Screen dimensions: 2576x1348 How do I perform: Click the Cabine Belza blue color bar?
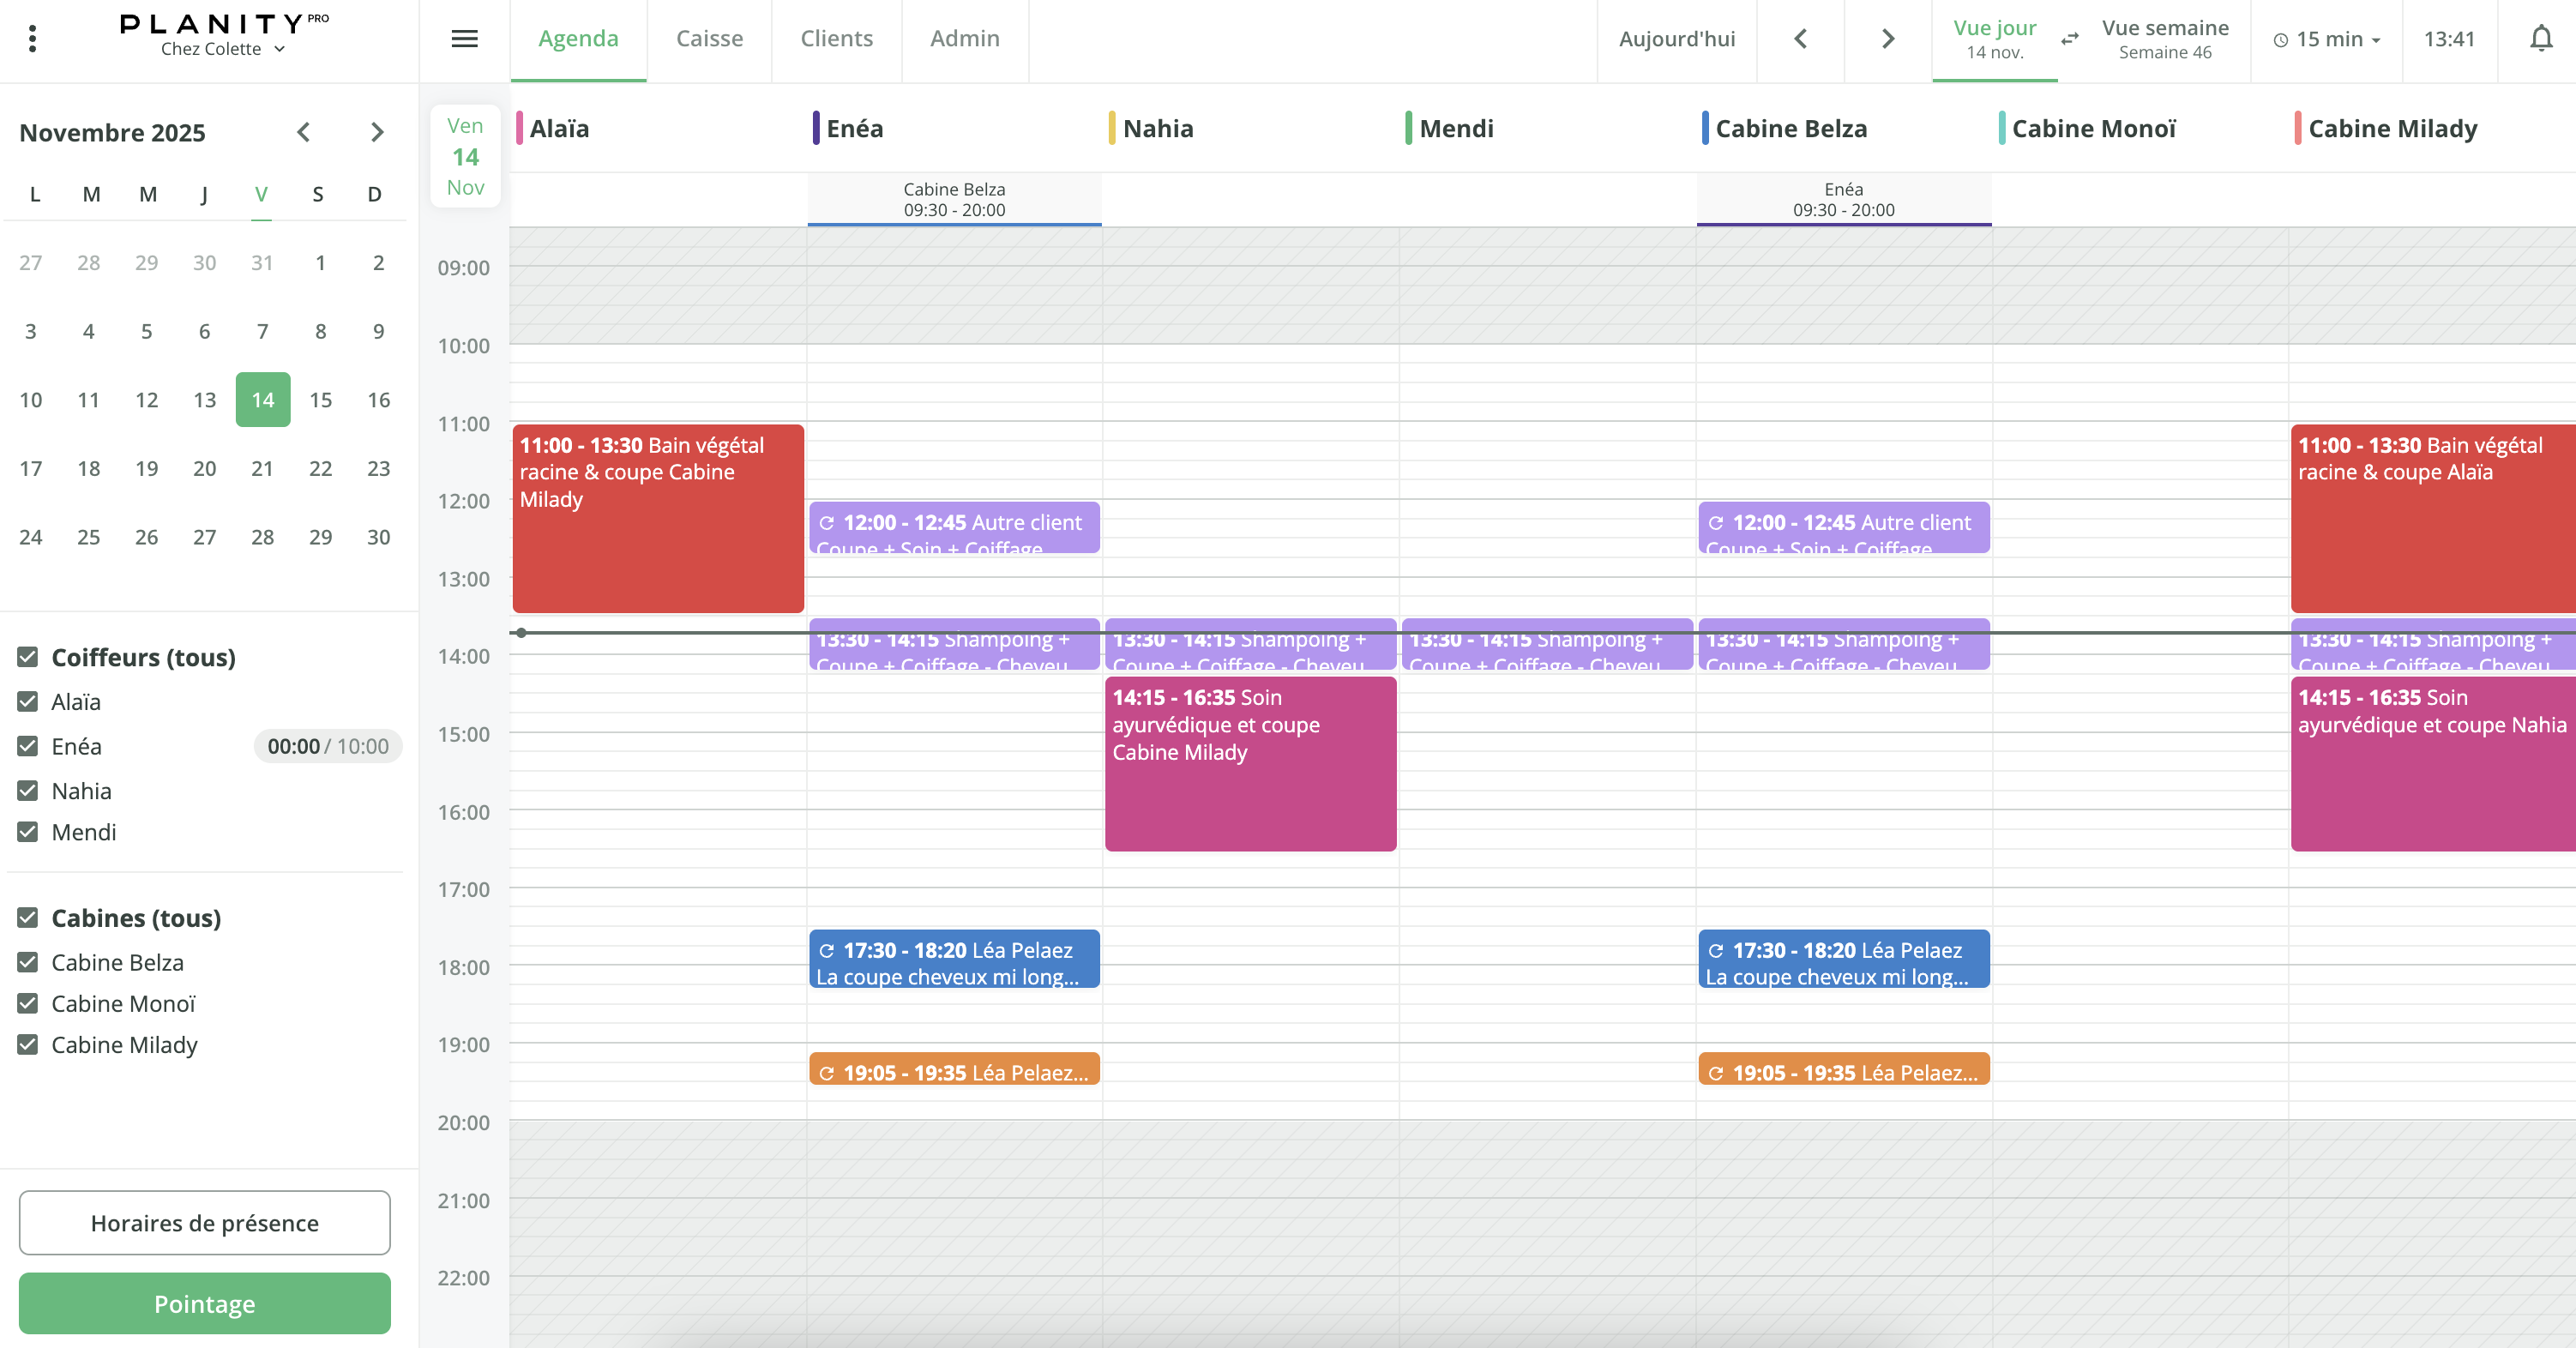pos(1704,128)
